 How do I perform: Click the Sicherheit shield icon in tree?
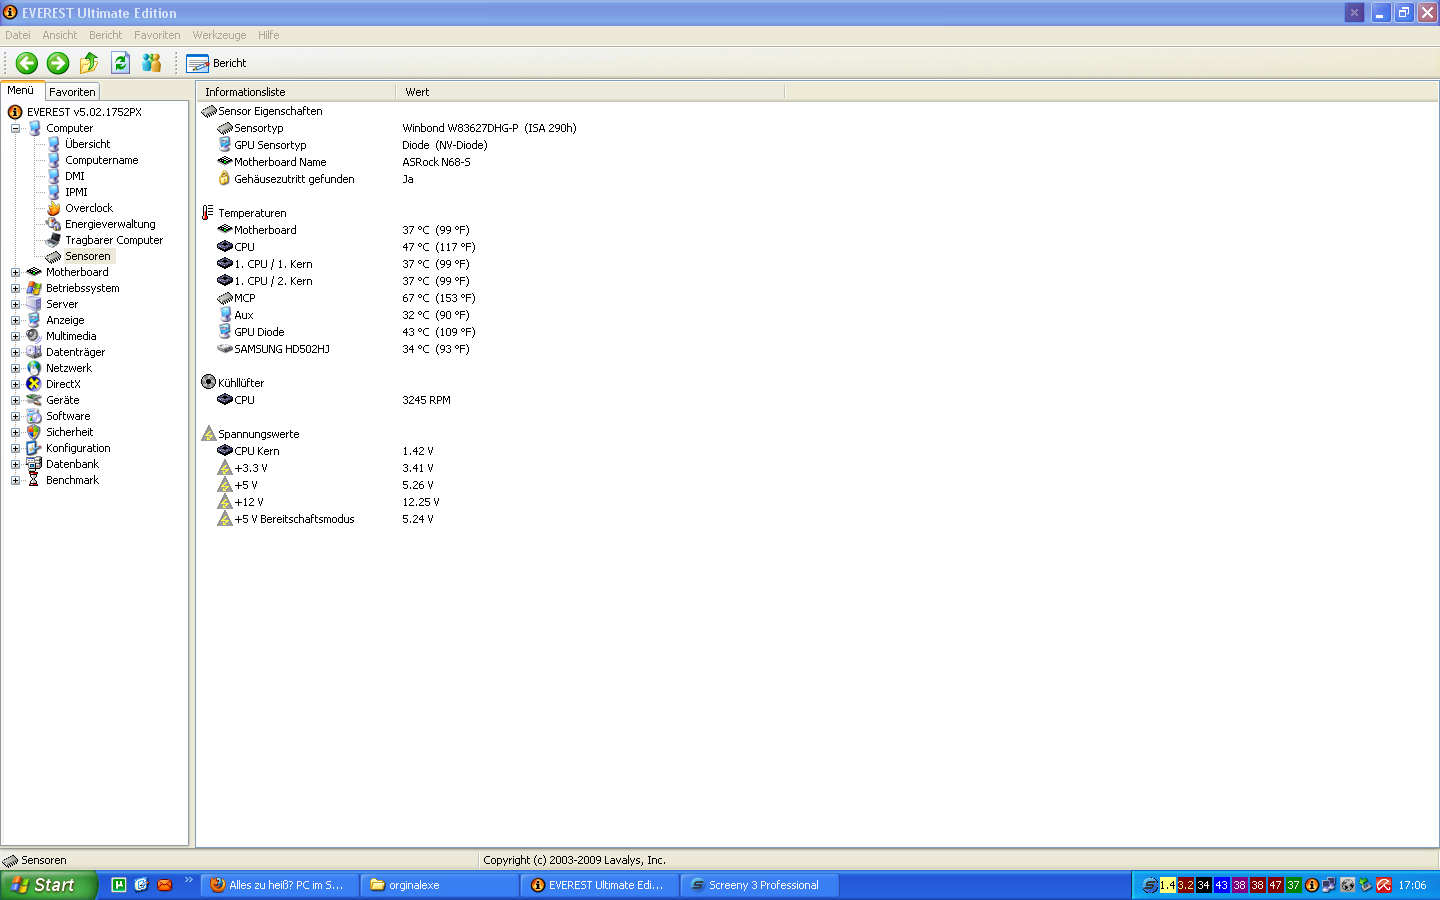pyautogui.click(x=34, y=432)
